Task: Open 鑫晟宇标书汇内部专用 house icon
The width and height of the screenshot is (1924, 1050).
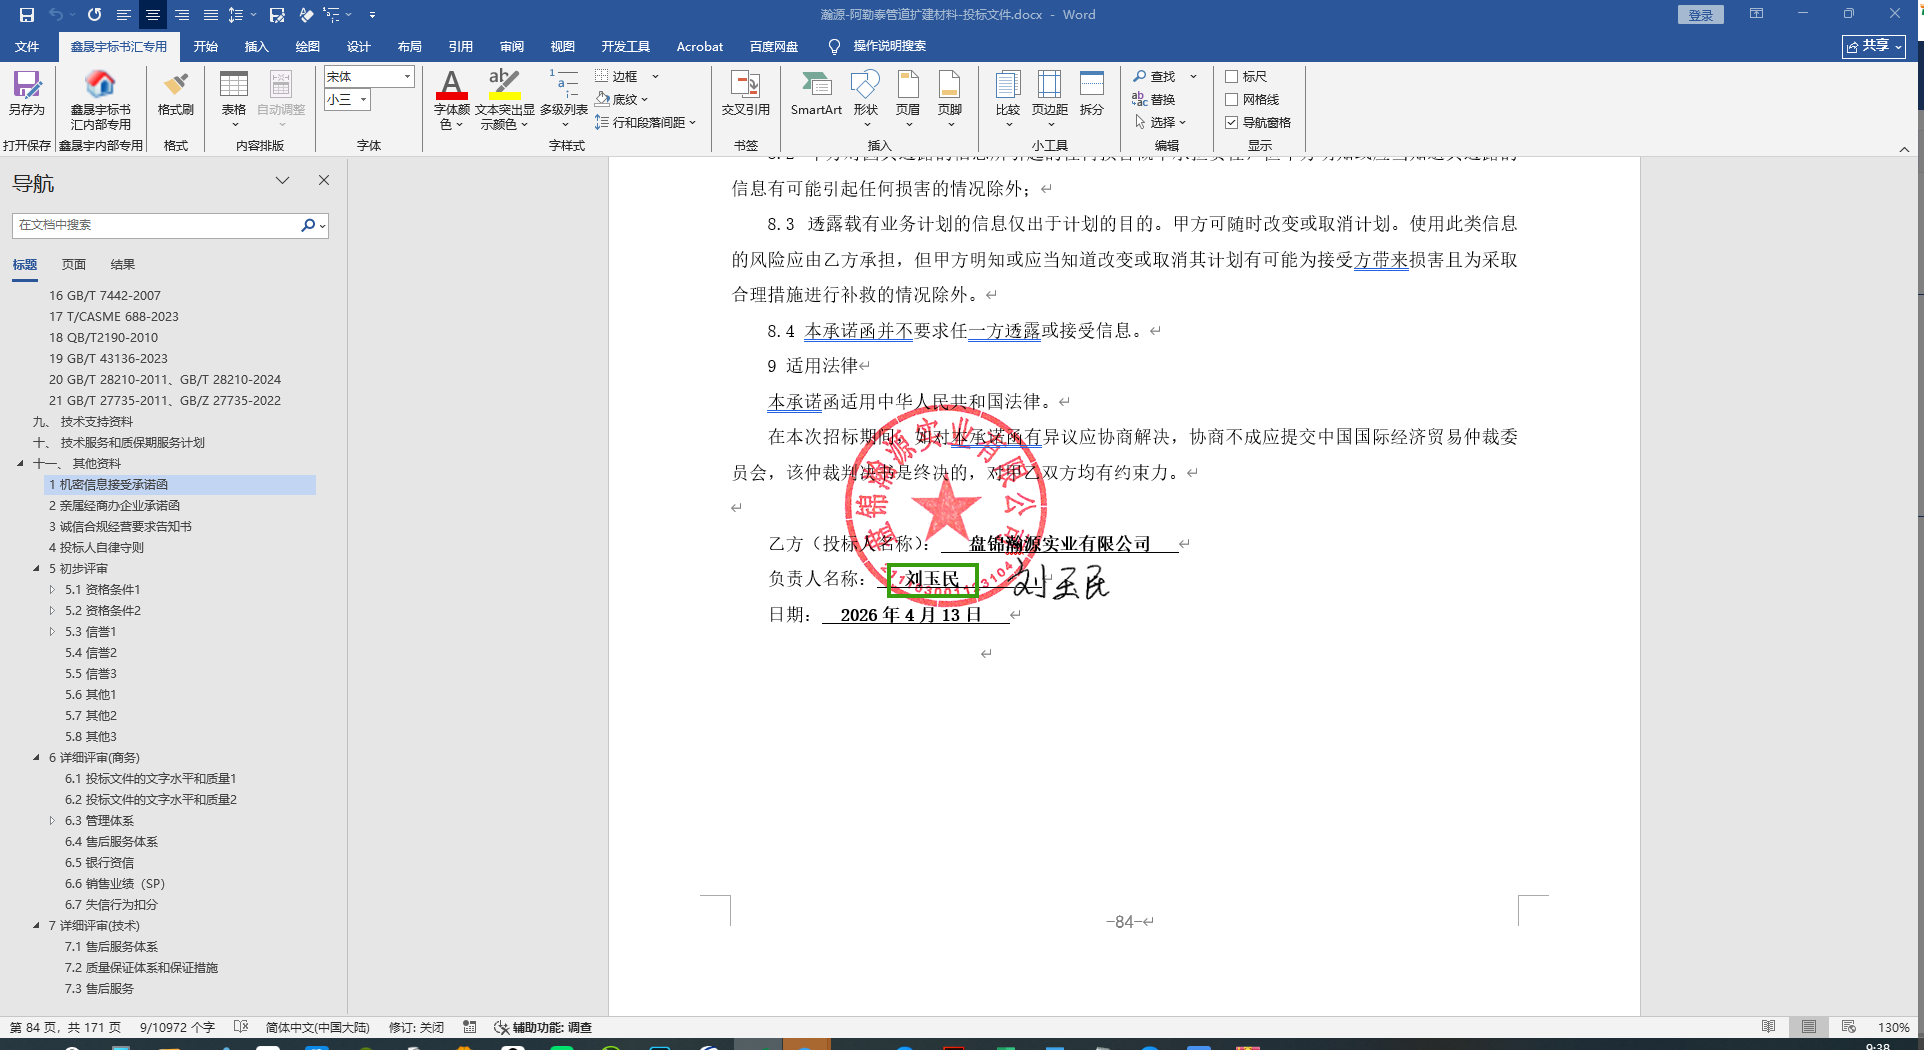Action: 100,99
